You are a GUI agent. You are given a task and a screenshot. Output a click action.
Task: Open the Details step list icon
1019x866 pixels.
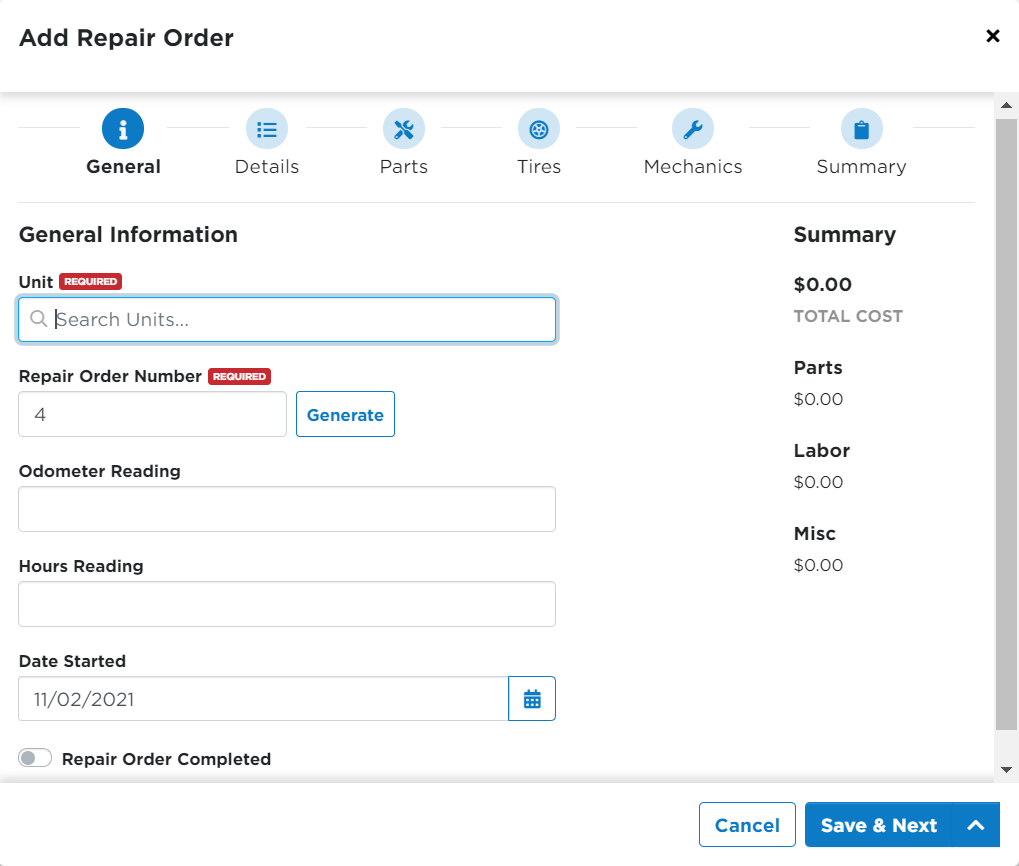click(267, 129)
